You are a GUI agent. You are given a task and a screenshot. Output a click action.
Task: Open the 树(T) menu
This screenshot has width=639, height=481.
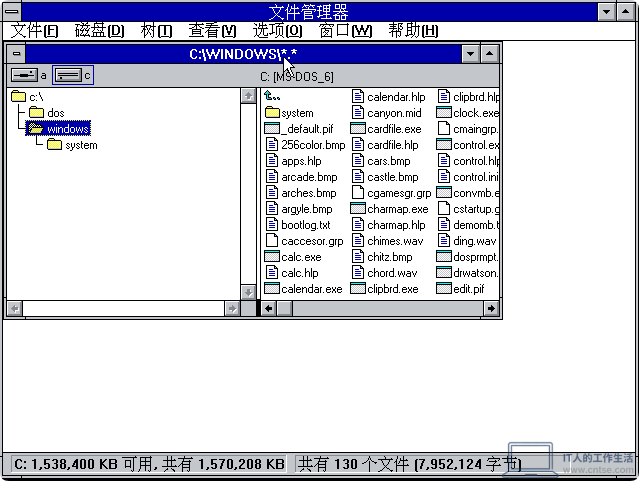[x=156, y=31]
